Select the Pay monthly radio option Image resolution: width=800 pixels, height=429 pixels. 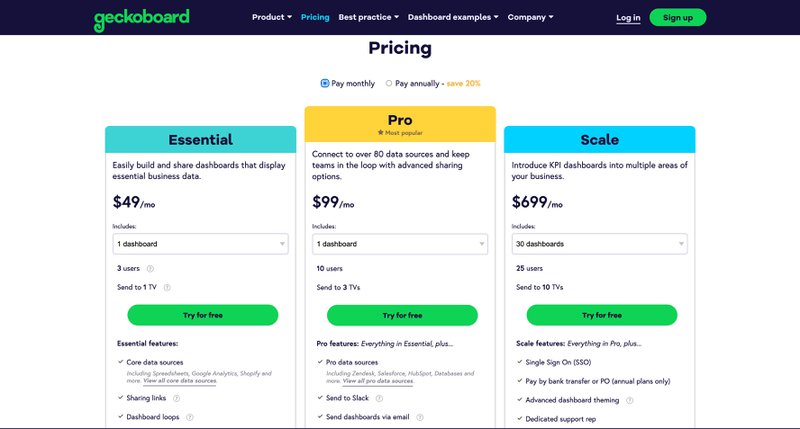(x=325, y=83)
